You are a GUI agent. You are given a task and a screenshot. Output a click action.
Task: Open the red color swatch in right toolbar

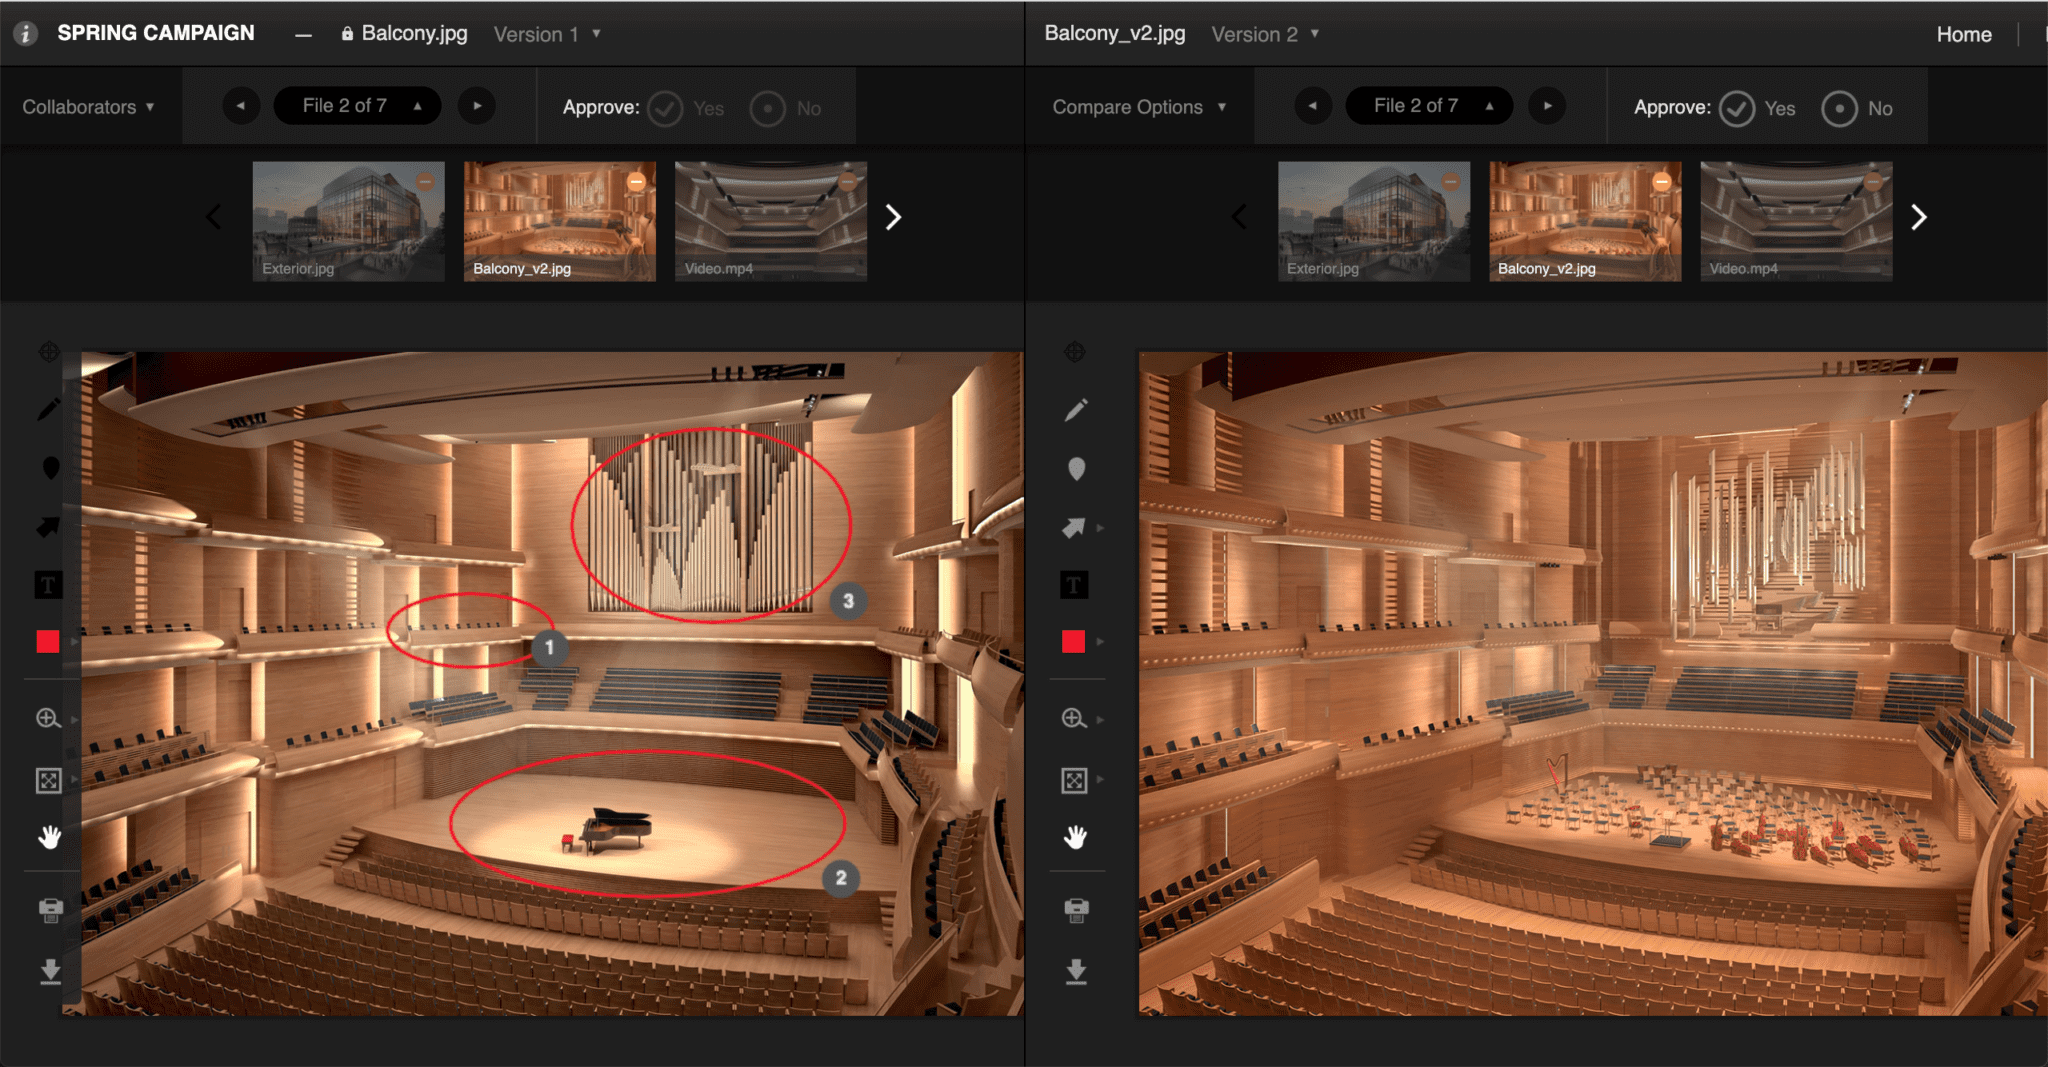[x=1074, y=641]
